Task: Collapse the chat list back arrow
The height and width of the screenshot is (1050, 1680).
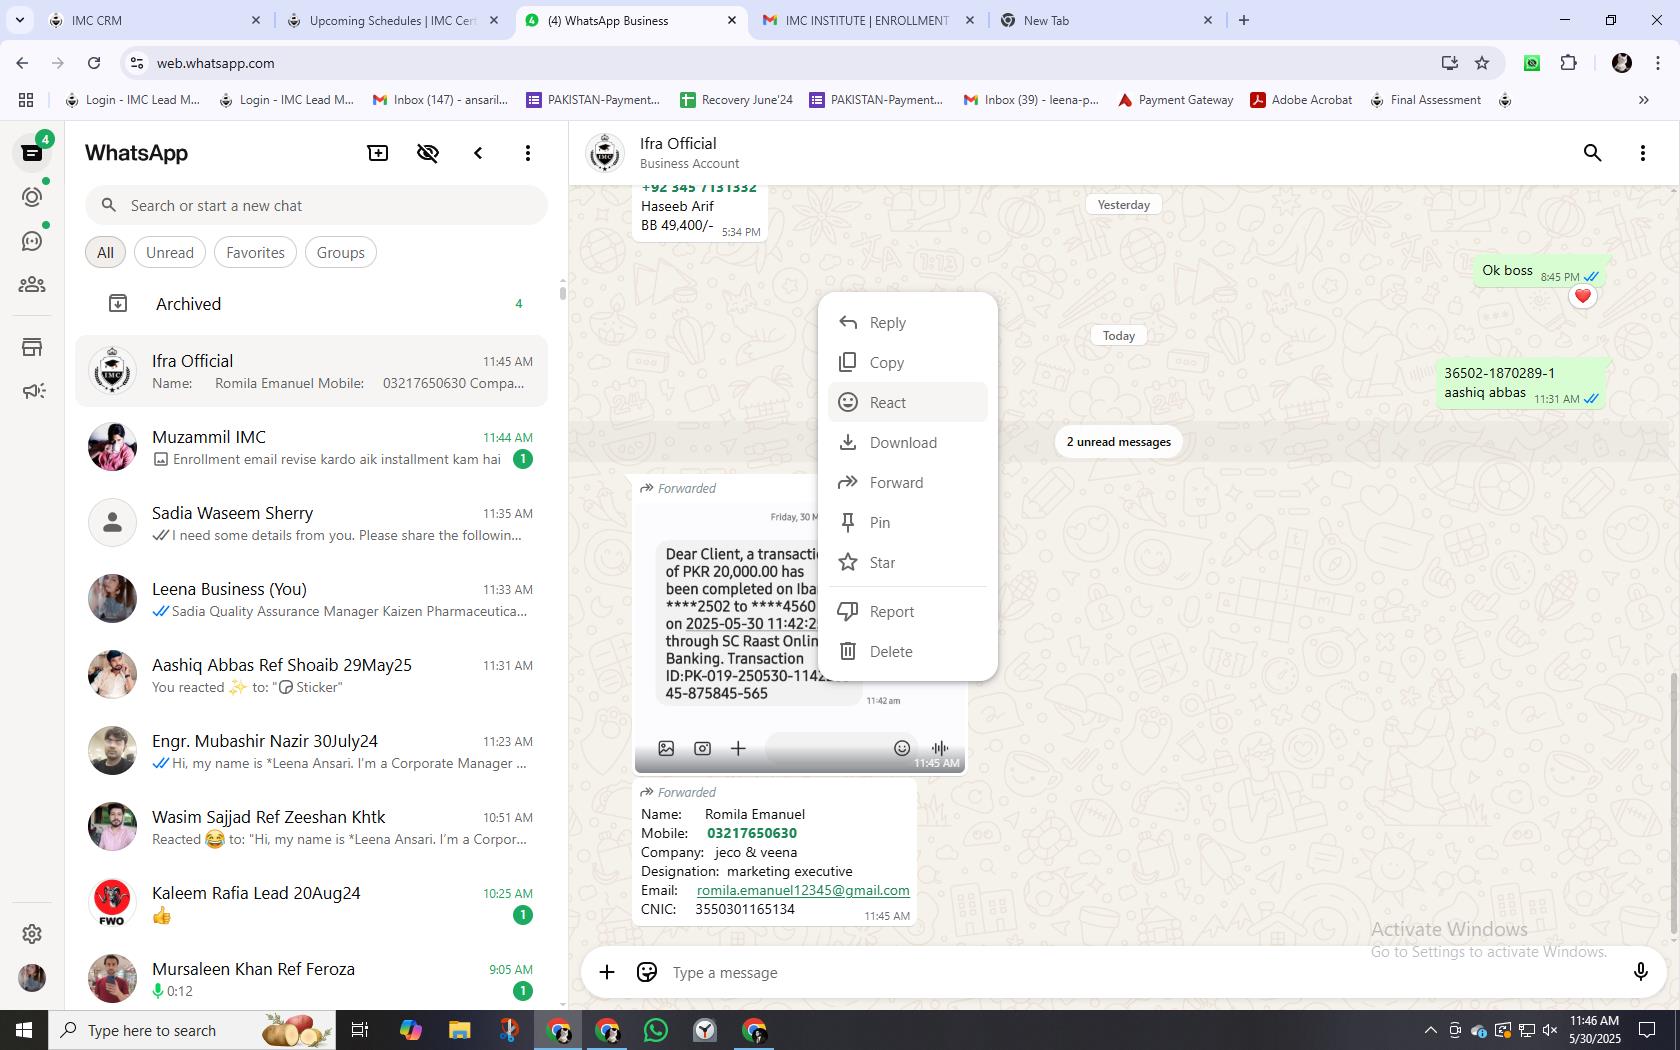Action: pos(478,153)
